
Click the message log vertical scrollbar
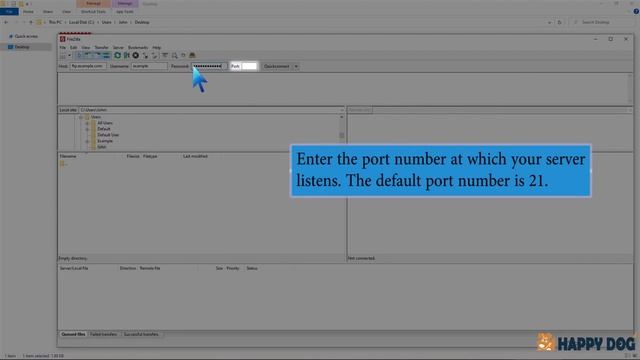pos(630,89)
